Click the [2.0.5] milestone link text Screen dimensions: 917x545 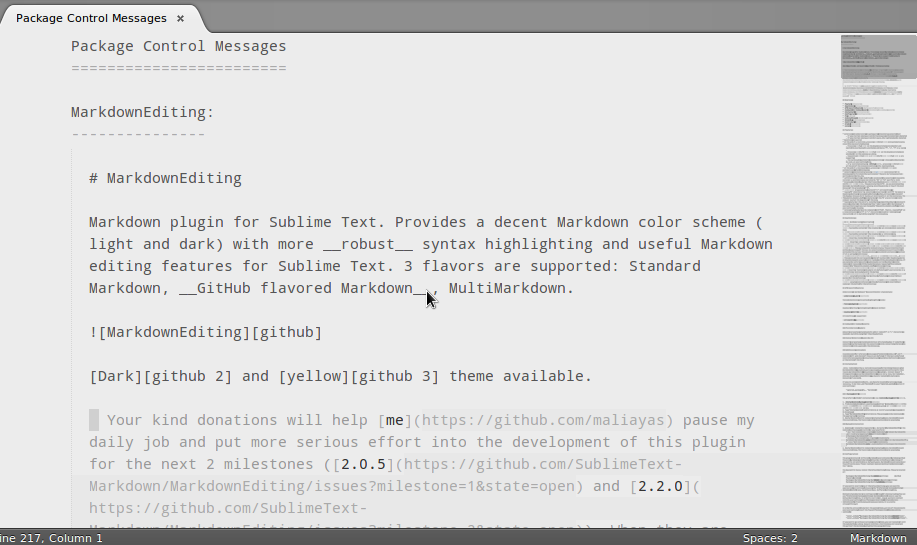pos(363,464)
